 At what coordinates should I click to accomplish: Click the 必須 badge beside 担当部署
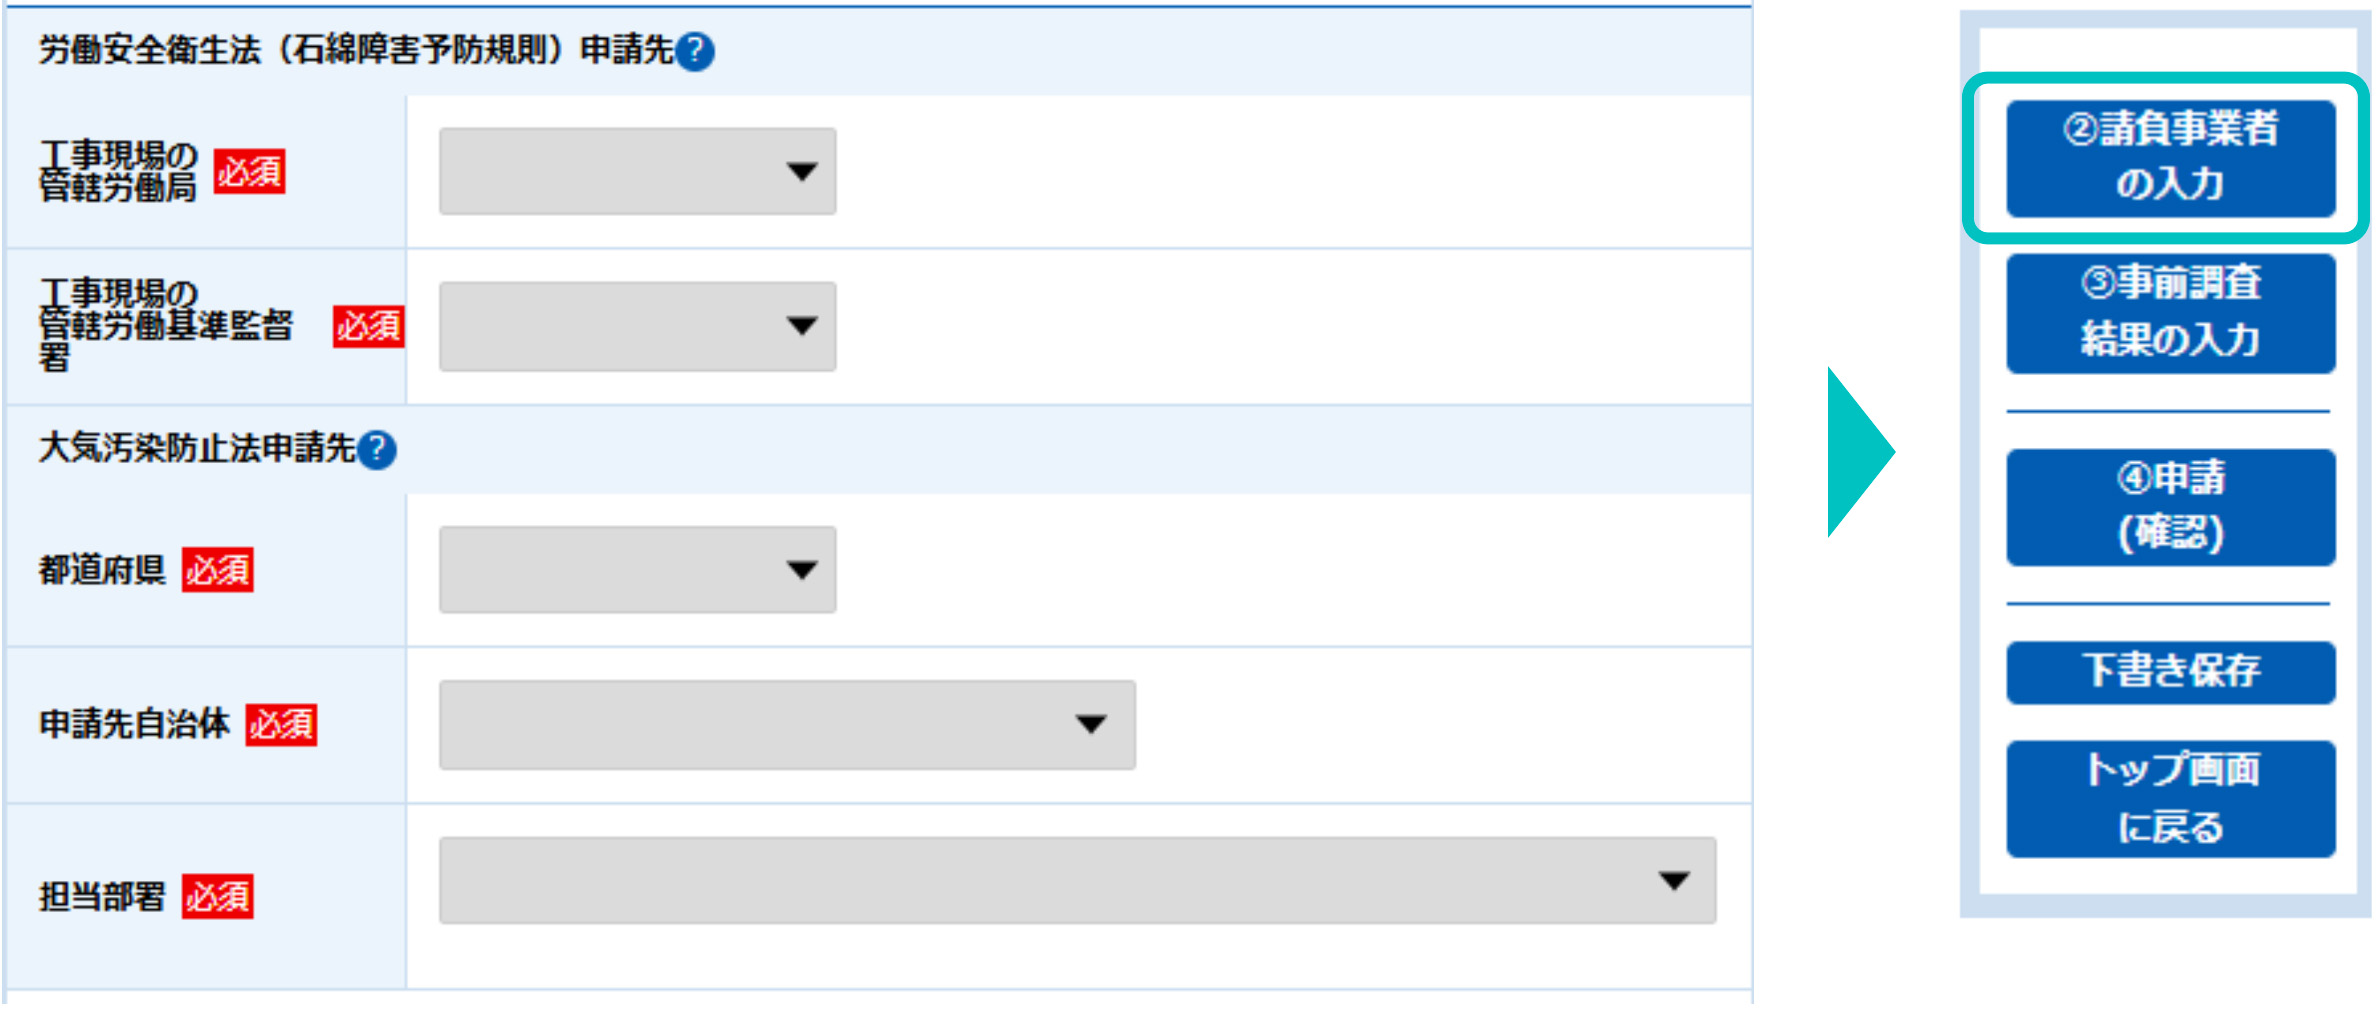coord(218,897)
